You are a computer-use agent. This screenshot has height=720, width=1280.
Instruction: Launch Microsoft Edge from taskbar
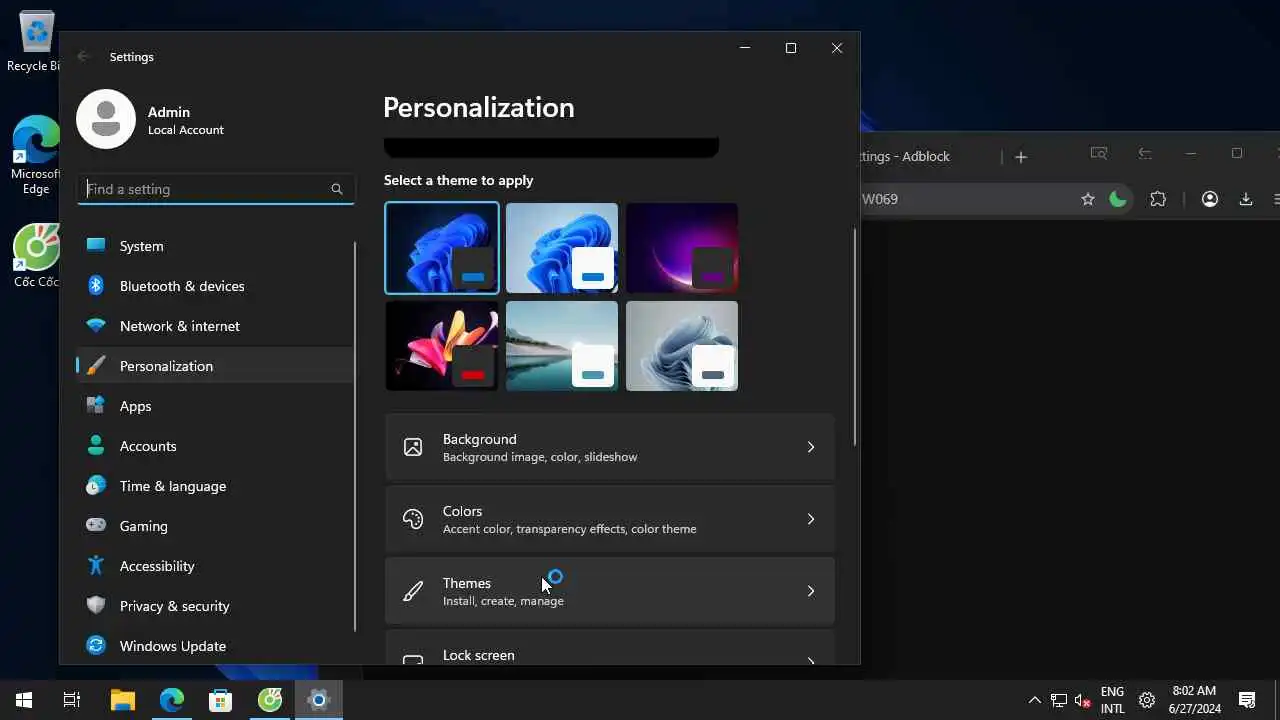172,700
